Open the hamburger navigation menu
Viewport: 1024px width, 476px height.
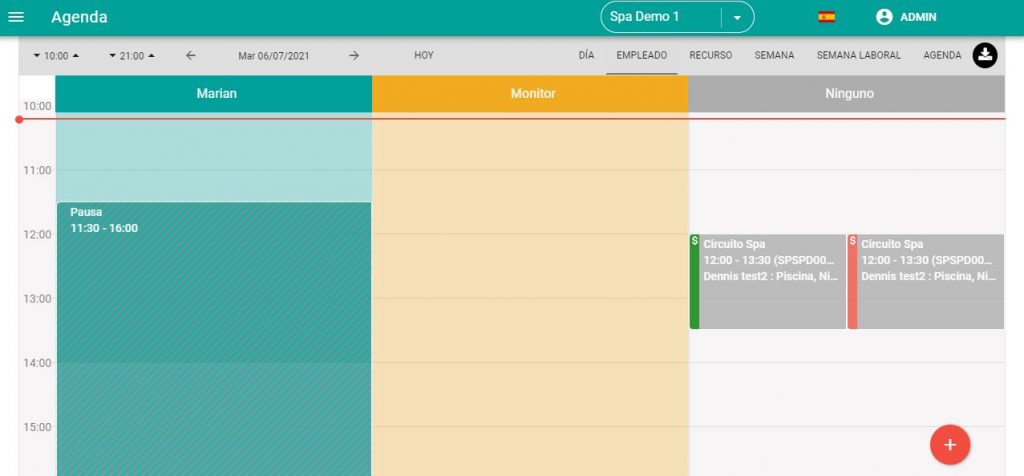pos(16,17)
